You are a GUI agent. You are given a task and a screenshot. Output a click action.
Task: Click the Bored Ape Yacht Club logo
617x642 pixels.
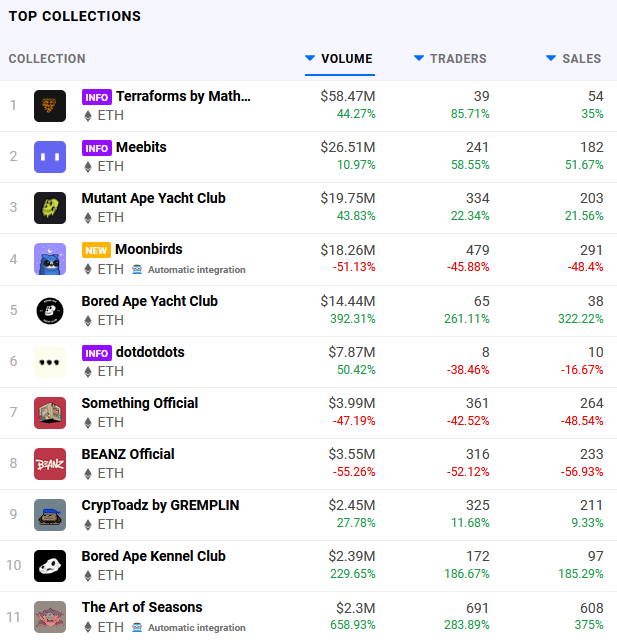click(50, 311)
